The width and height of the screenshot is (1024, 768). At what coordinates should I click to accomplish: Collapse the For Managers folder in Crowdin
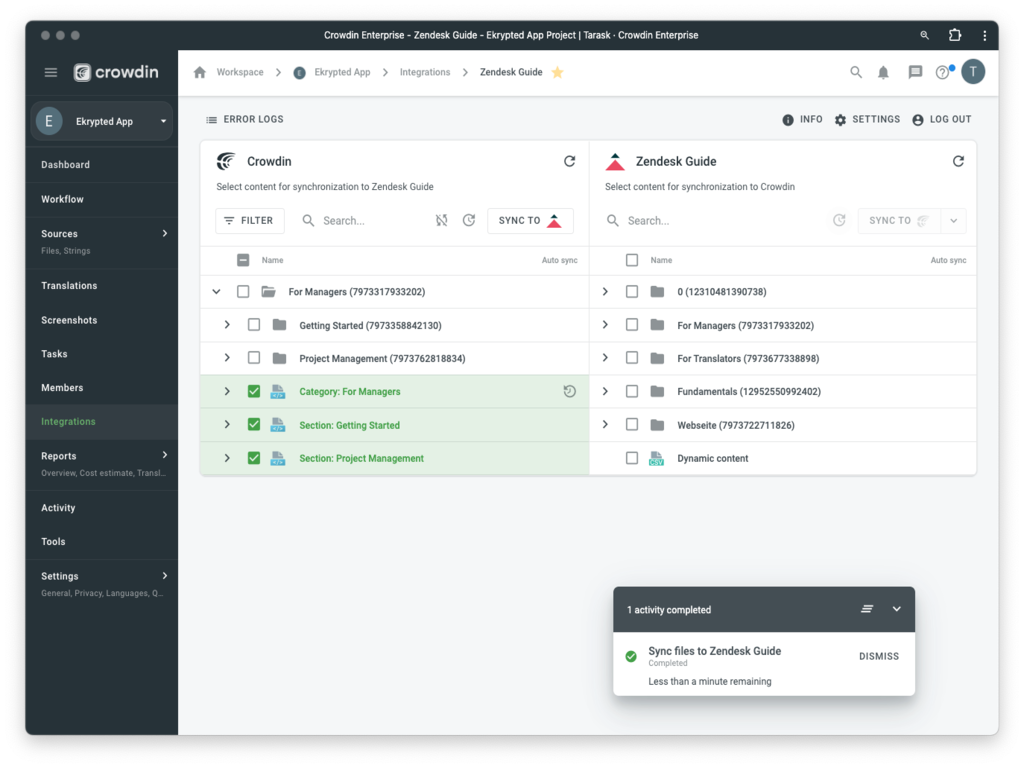tap(216, 292)
